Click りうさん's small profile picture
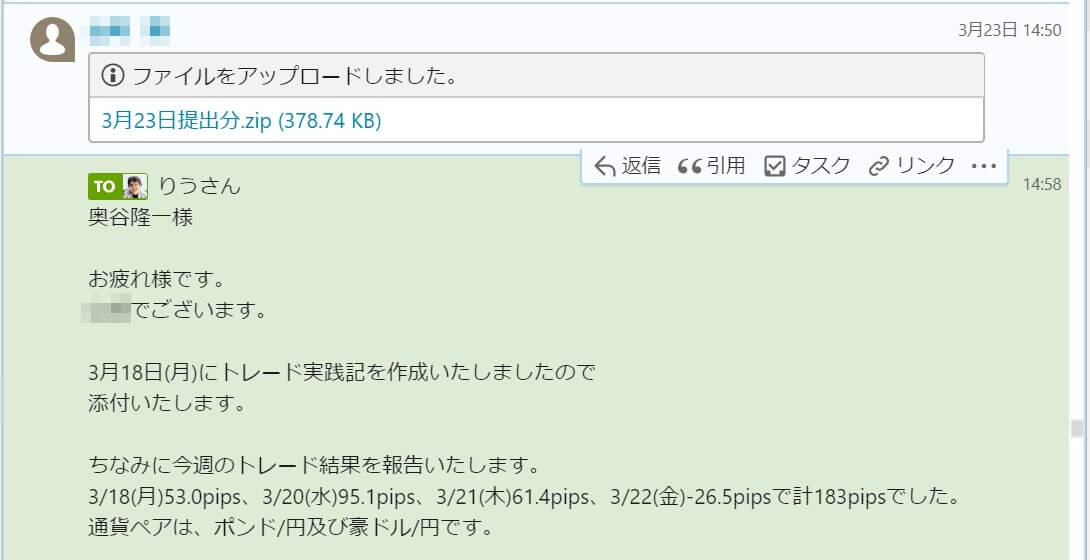Viewport: 1090px width, 560px height. click(x=136, y=186)
